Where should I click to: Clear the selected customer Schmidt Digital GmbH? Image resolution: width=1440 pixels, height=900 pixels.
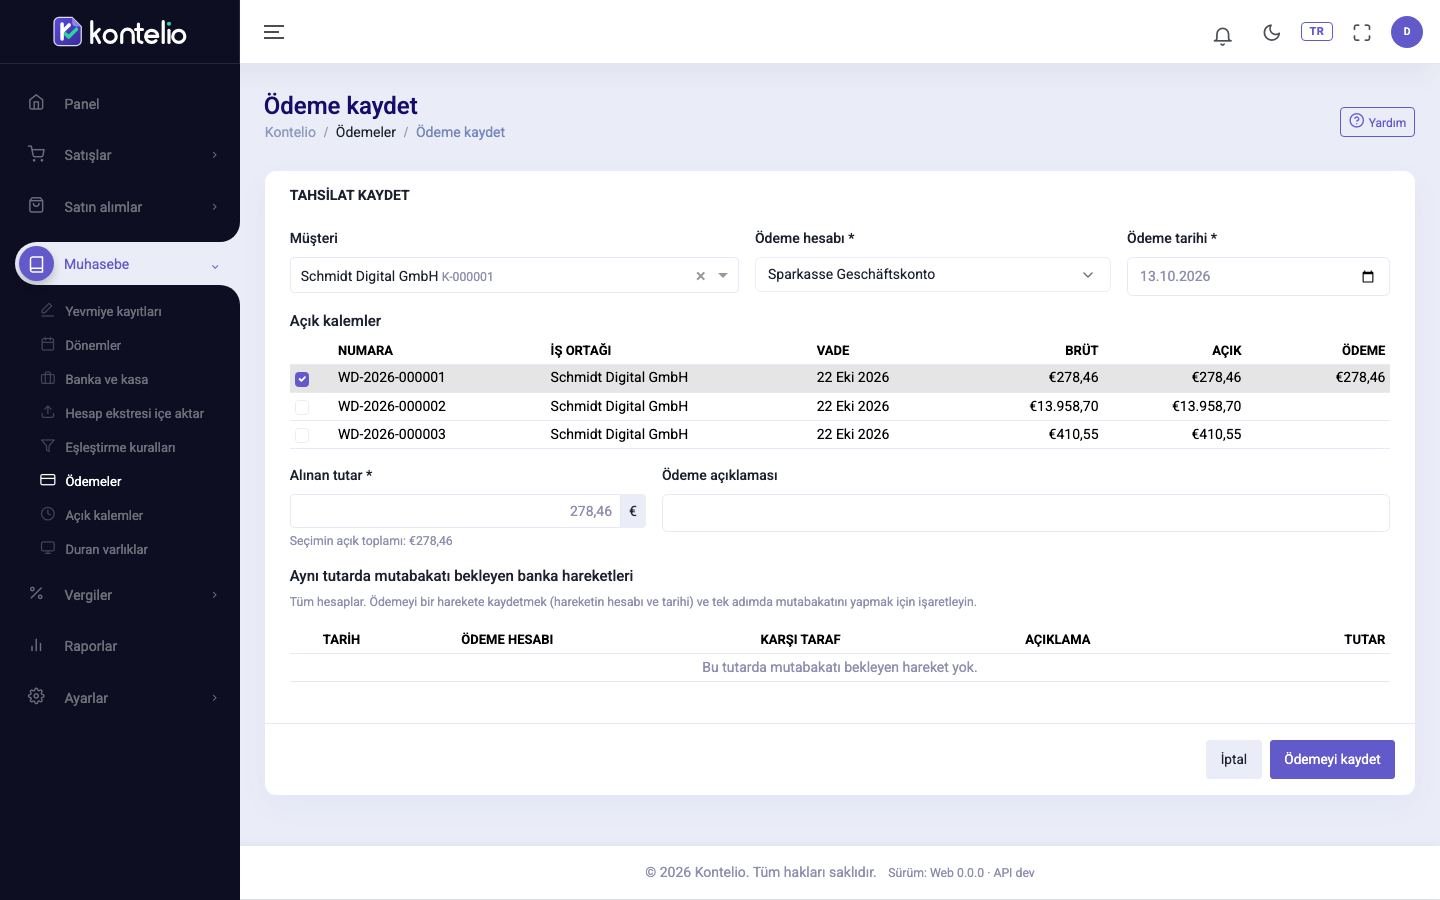click(x=701, y=276)
